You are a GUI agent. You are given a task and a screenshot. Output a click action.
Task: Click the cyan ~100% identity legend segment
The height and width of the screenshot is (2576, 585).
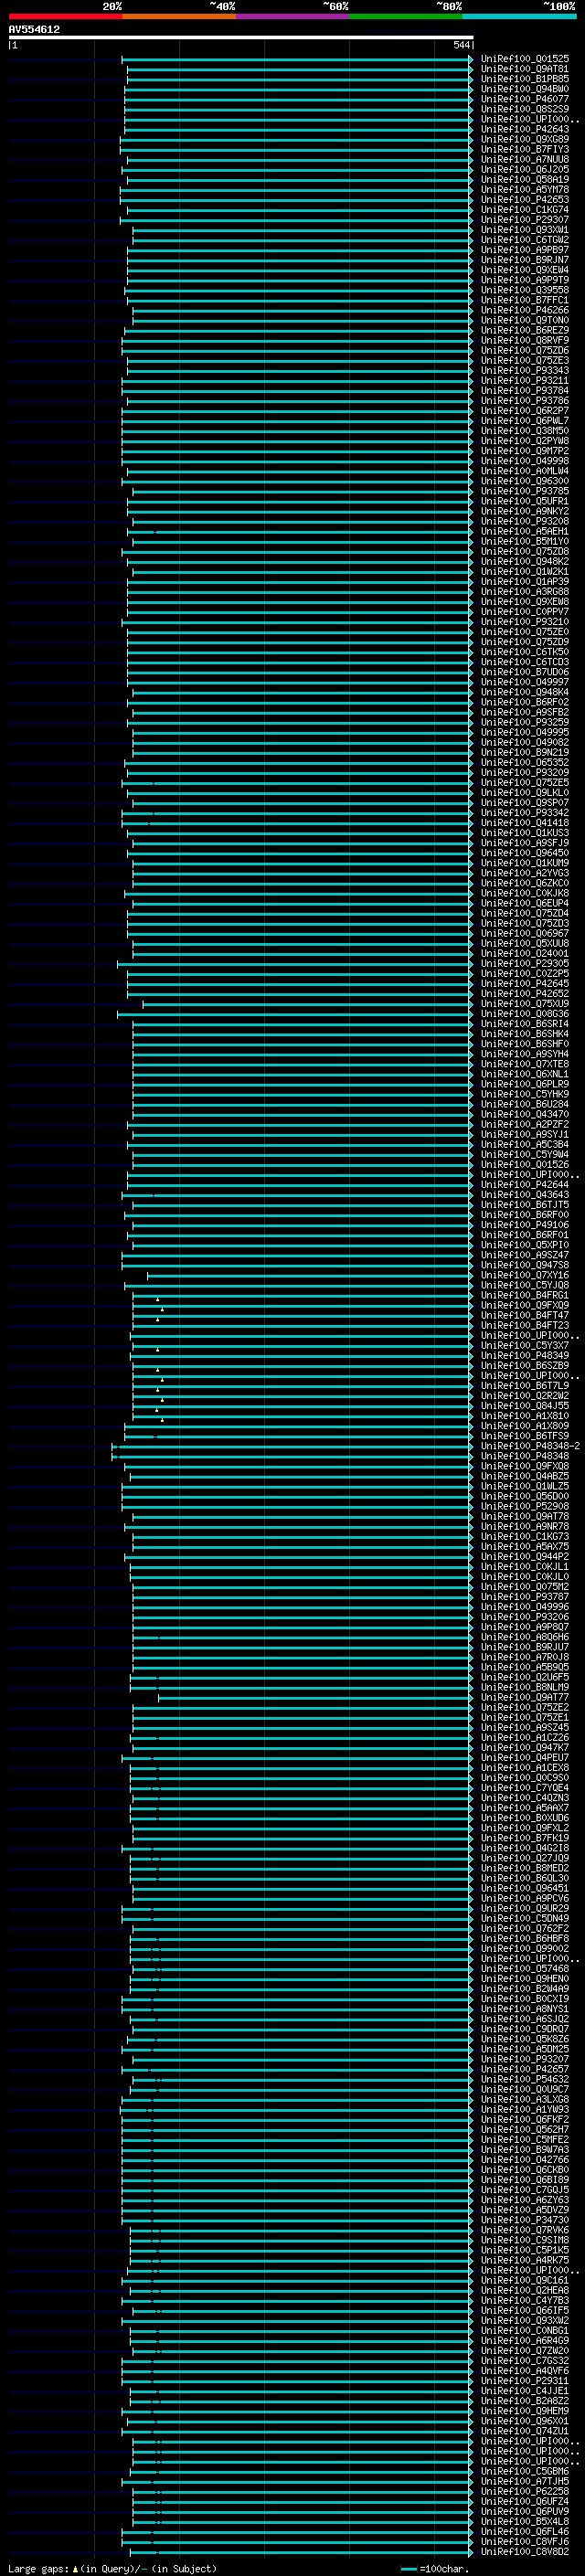coord(519,16)
